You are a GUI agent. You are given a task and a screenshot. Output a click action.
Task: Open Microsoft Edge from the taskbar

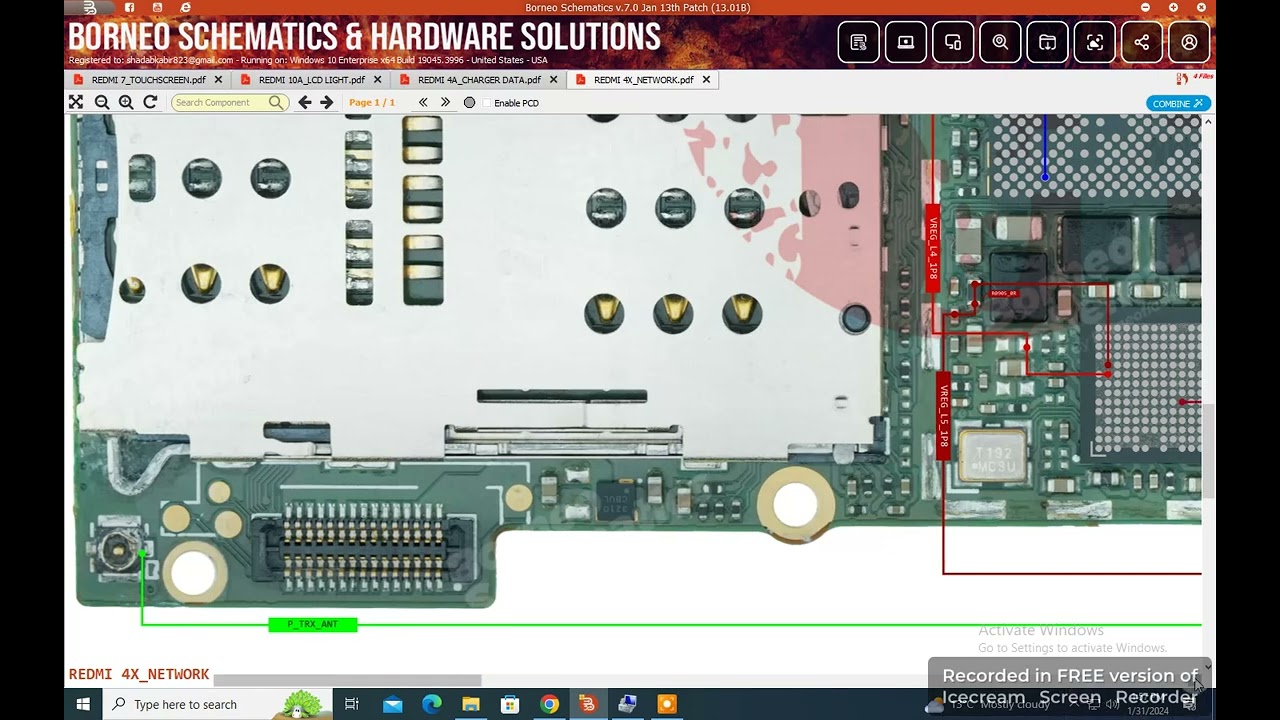431,704
